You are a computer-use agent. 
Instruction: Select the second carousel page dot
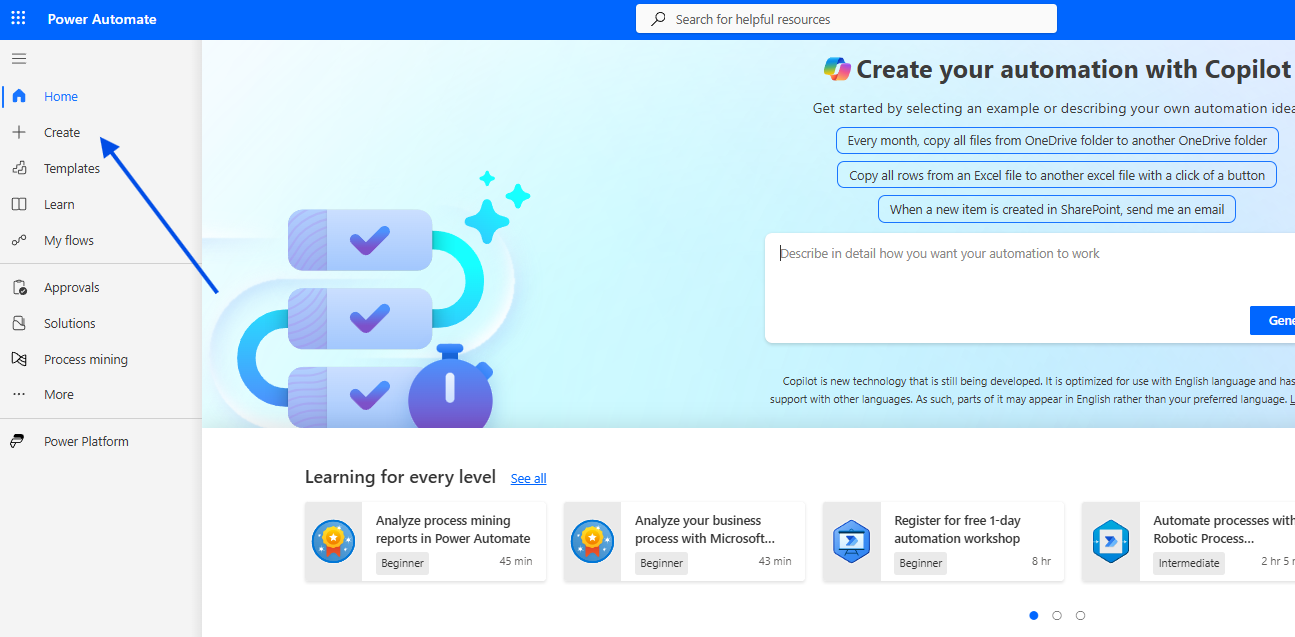[1057, 616]
